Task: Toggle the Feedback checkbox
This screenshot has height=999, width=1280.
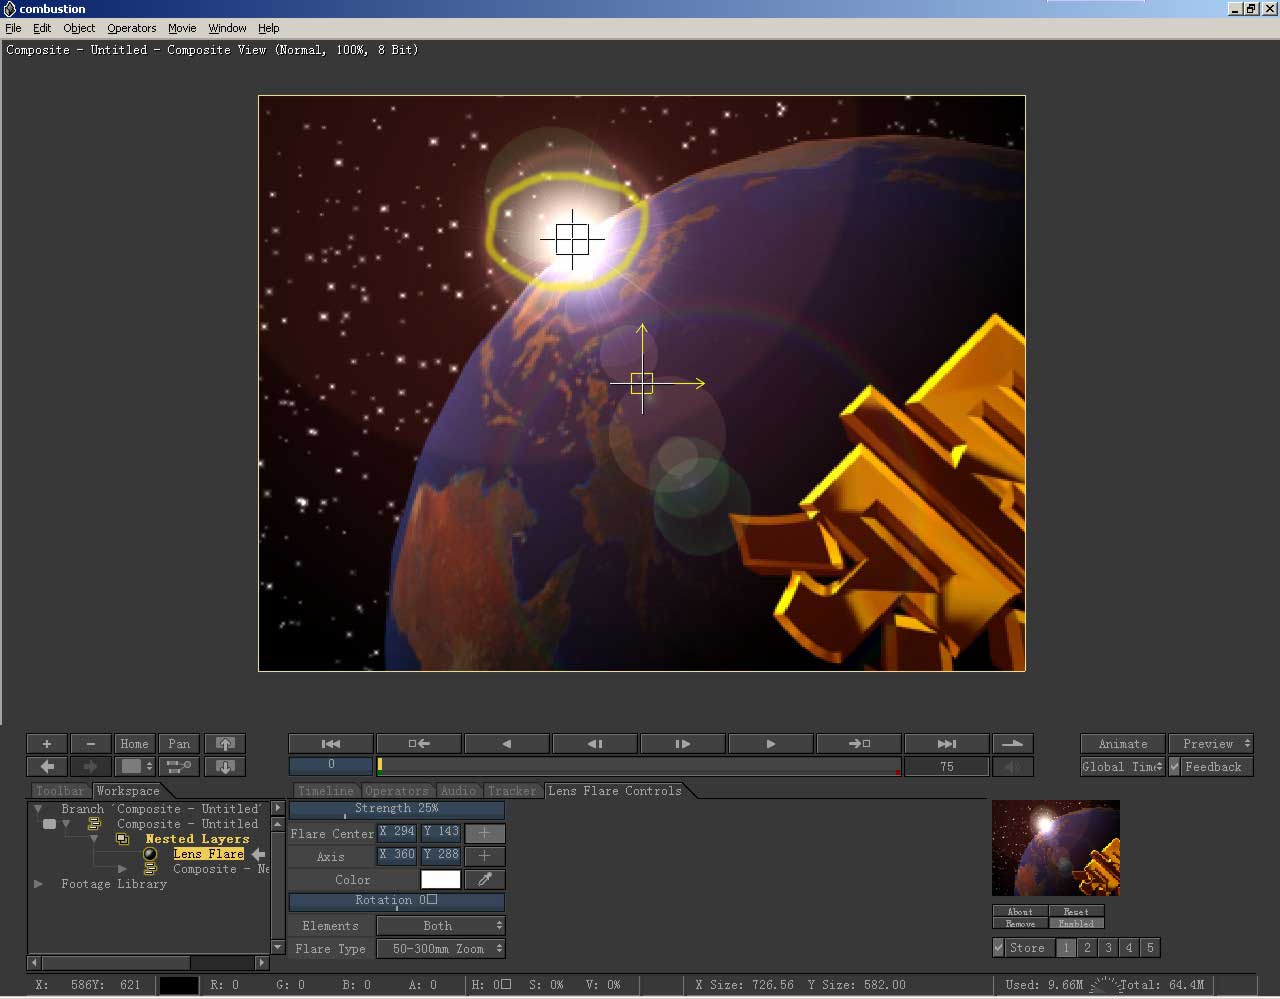Action: coord(1176,767)
